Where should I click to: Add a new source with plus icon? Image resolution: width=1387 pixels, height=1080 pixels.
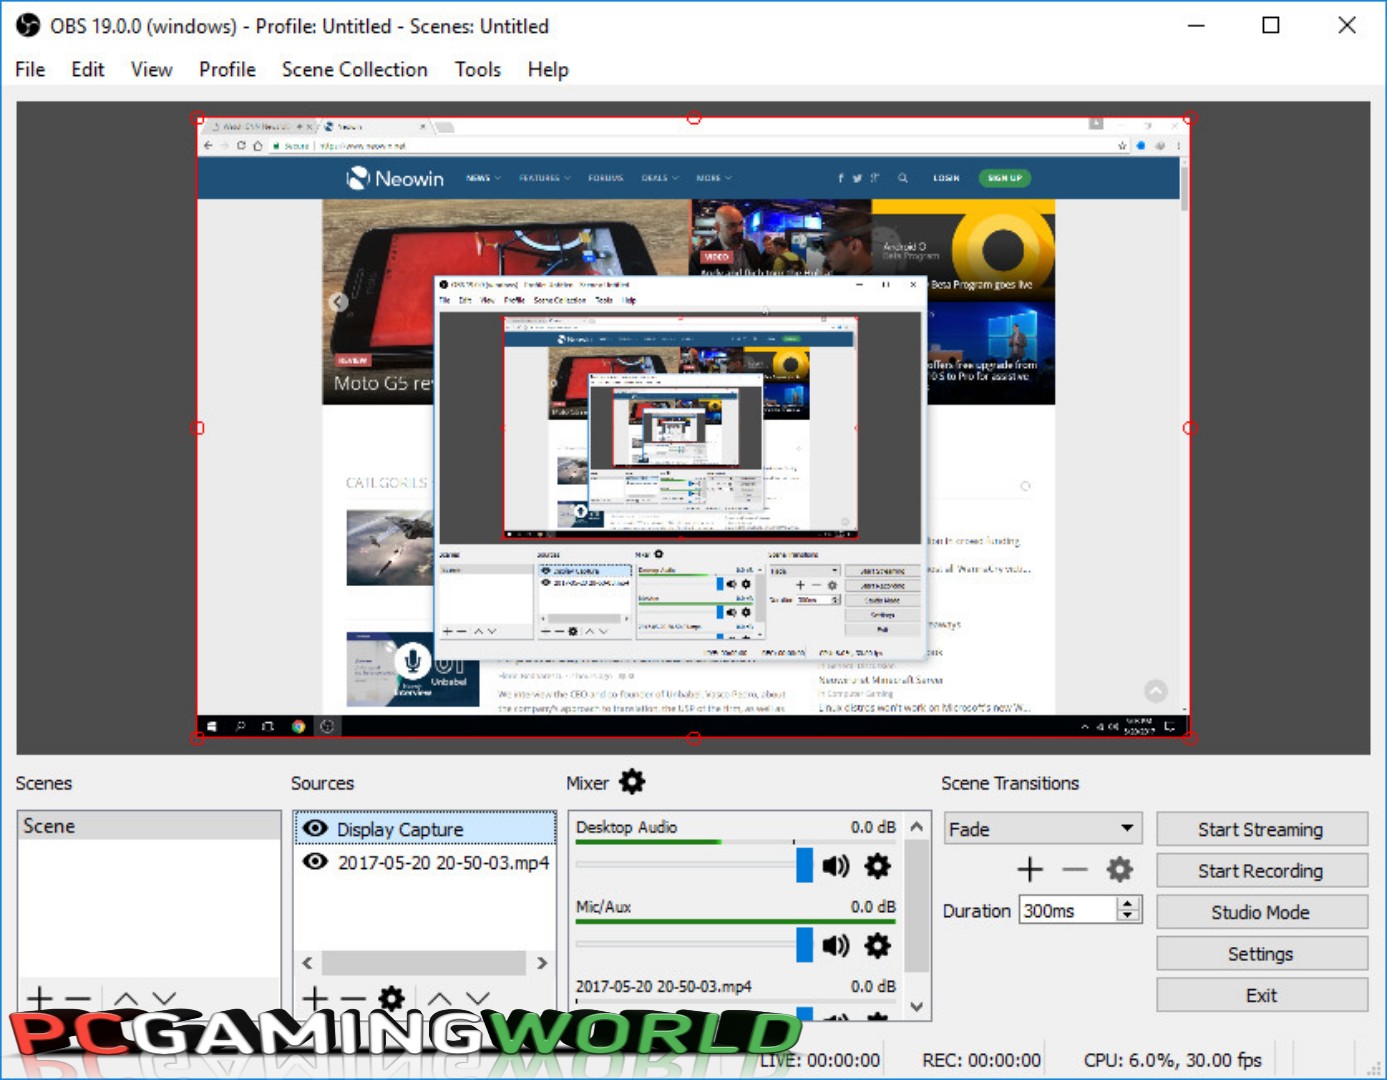click(x=315, y=998)
